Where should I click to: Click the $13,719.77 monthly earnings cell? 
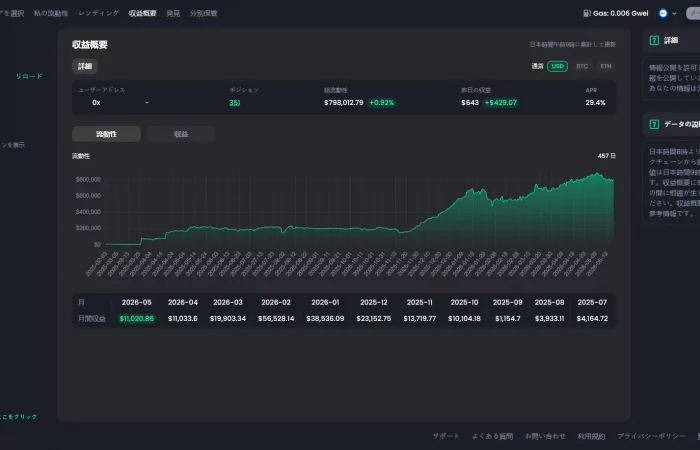420,318
